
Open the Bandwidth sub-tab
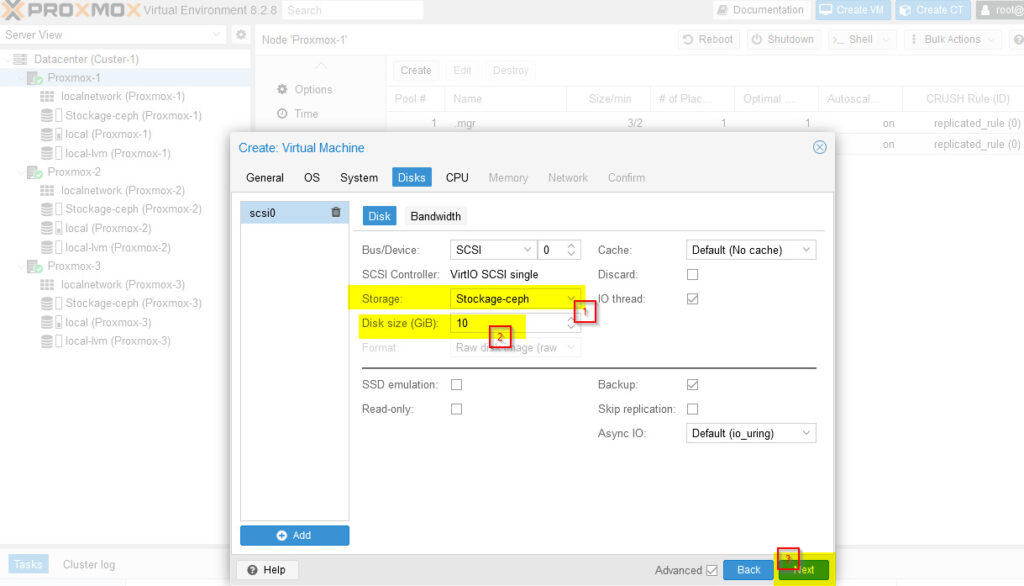point(436,216)
